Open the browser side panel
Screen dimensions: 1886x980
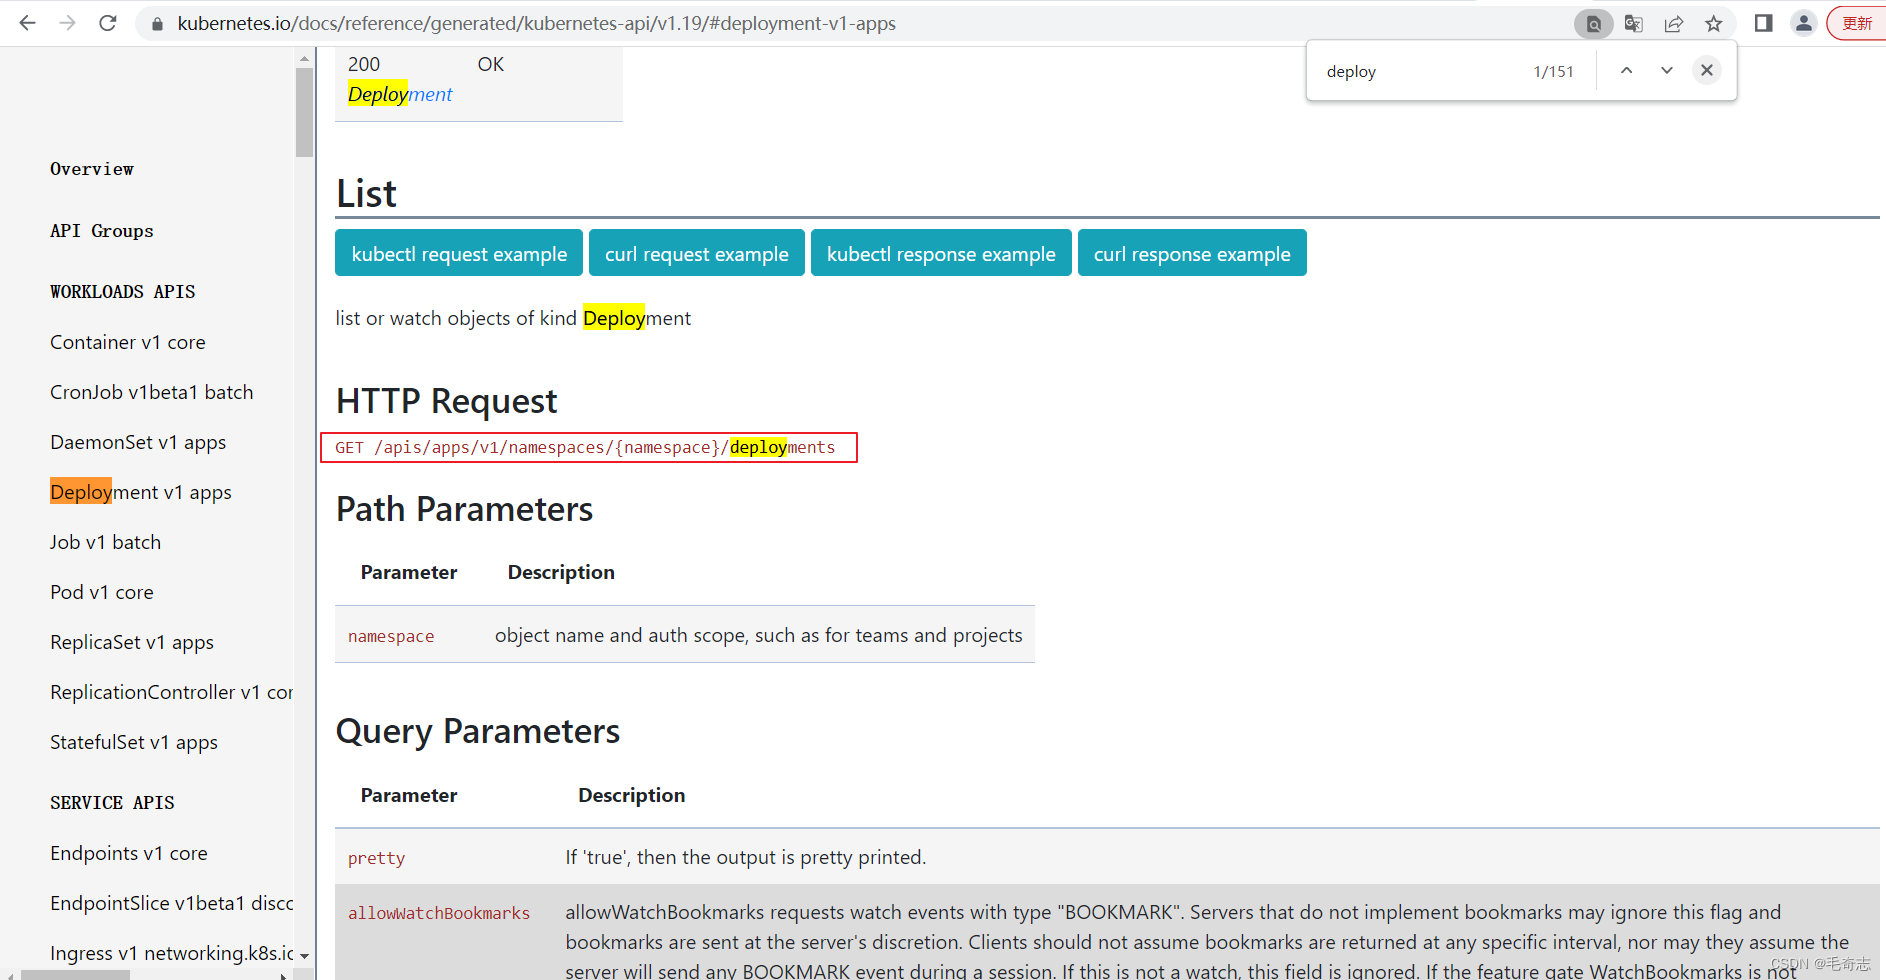[1764, 23]
